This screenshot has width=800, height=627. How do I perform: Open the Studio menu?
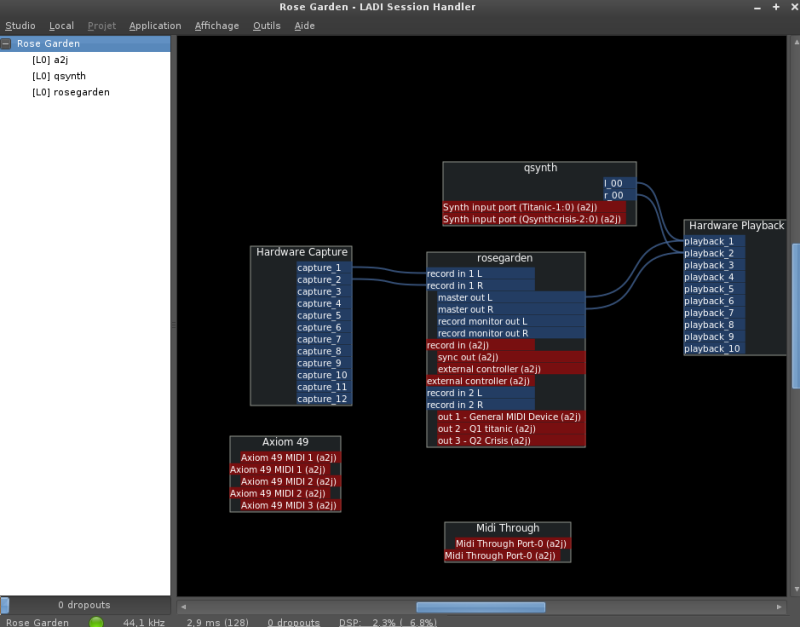coord(20,26)
